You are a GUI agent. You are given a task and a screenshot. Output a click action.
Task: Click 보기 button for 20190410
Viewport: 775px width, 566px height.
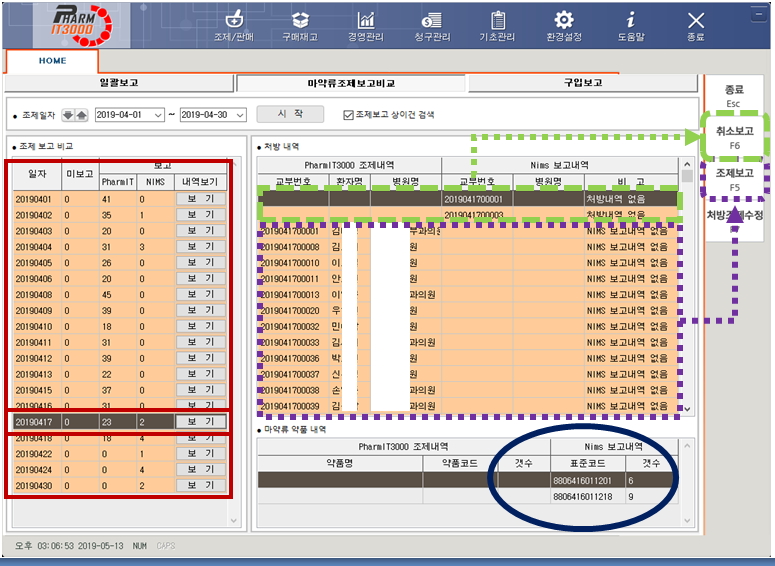201,326
